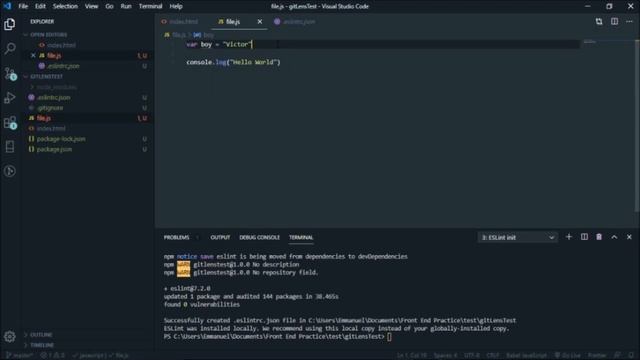Switch to the Debug Console tab
The width and height of the screenshot is (640, 360).
click(259, 237)
